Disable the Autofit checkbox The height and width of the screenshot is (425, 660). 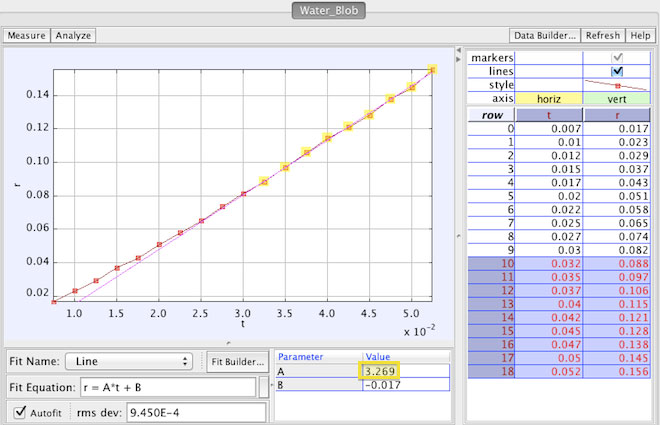tap(20, 412)
